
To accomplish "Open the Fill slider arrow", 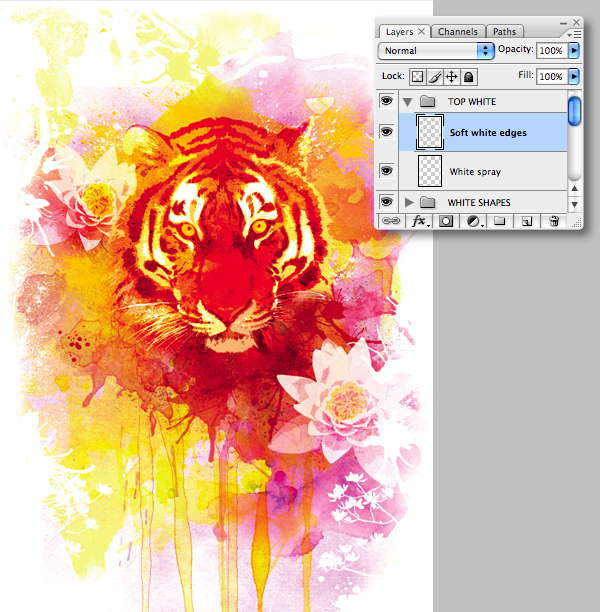I will coord(574,76).
